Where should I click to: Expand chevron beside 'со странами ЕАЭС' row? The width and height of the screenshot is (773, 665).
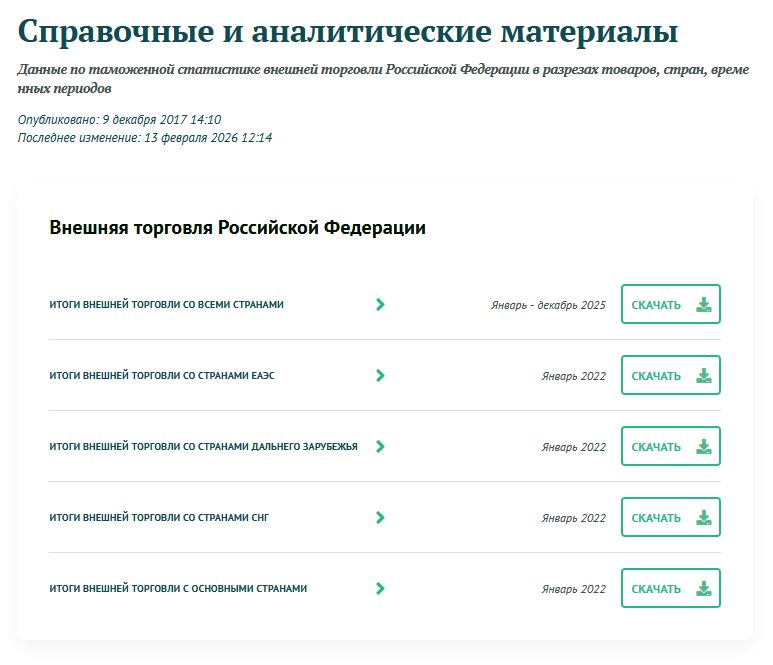point(380,376)
